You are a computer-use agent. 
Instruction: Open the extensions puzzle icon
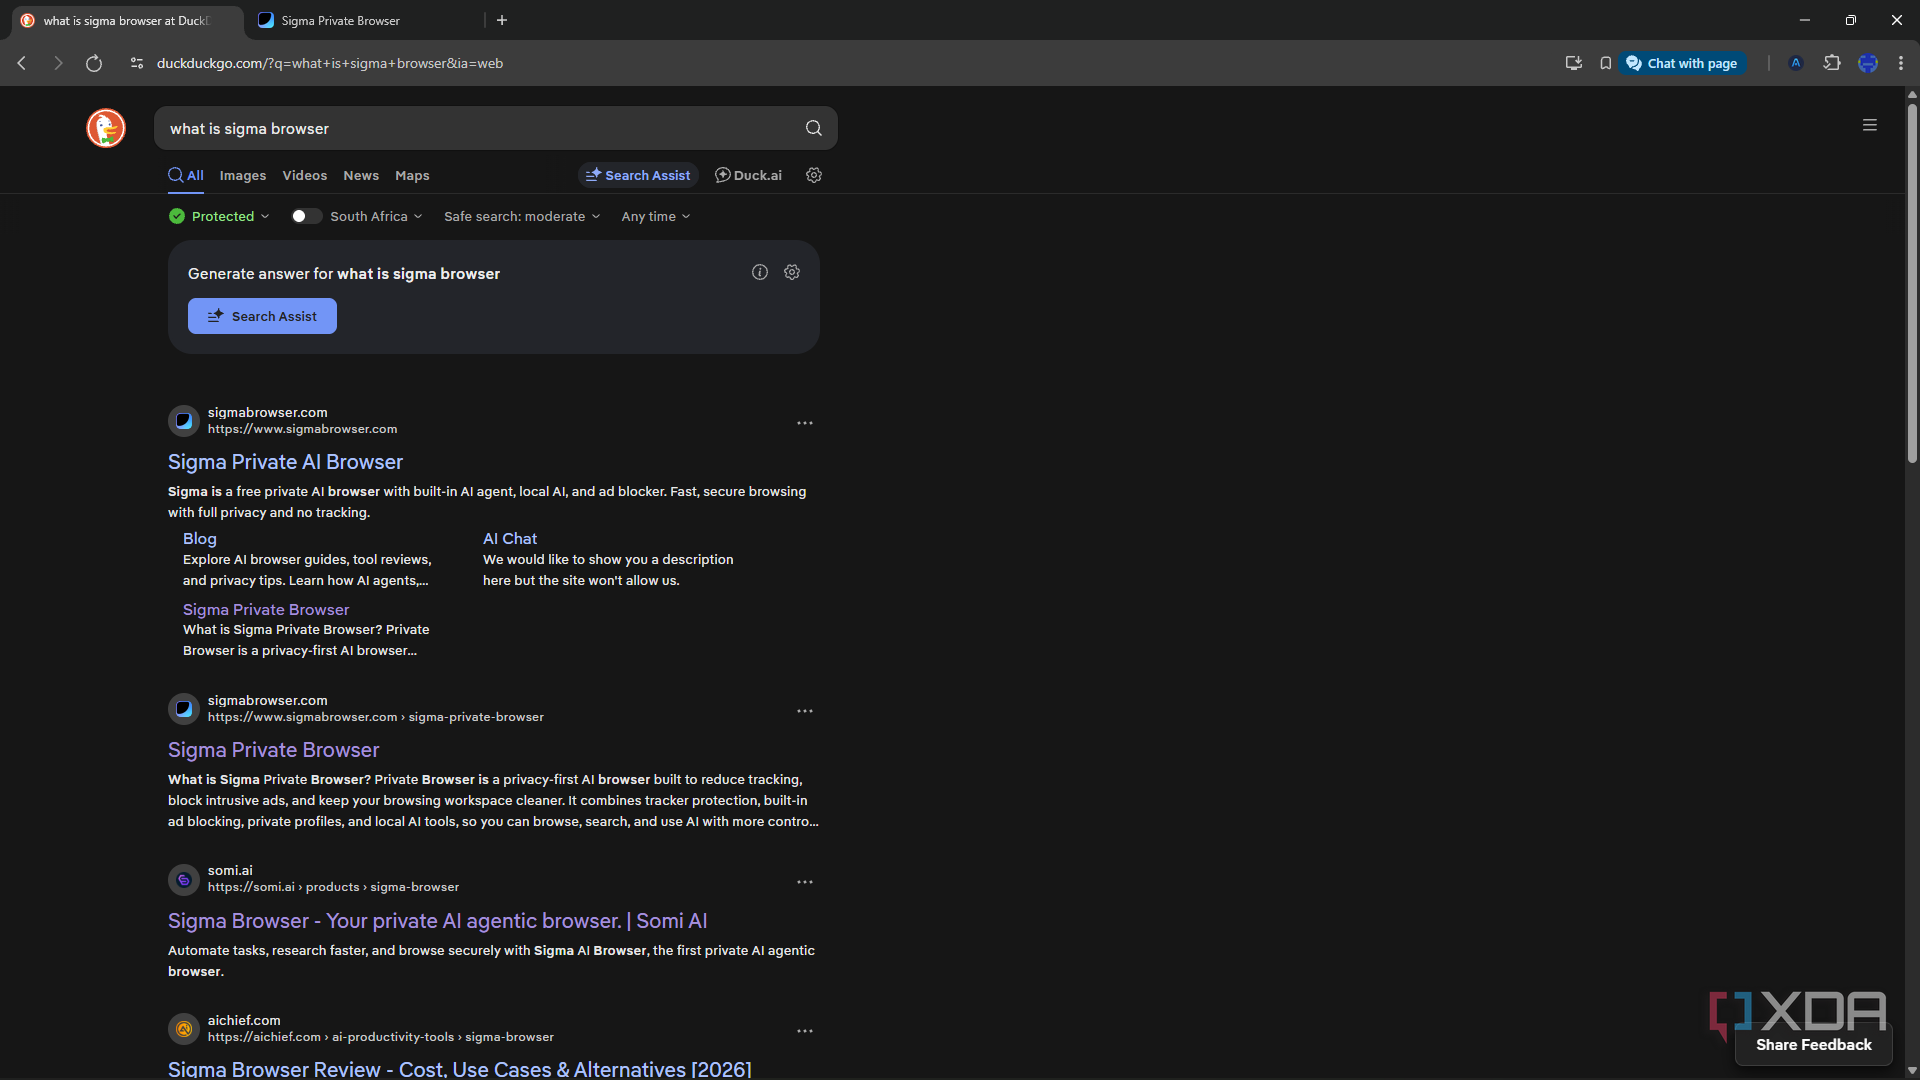(1832, 63)
